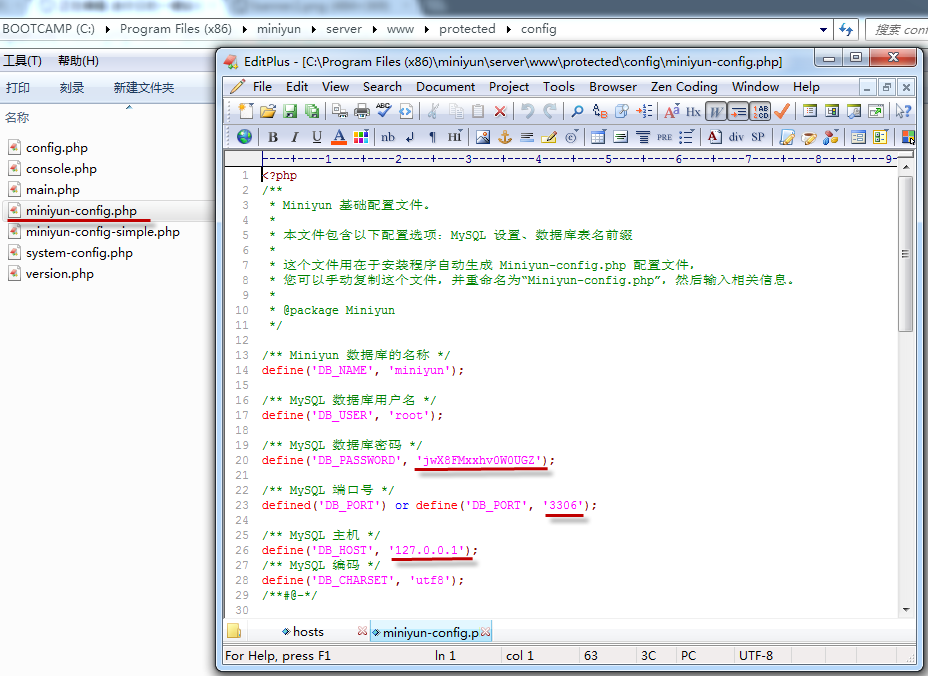
Task: Click the red Delete X icon
Action: 500,111
